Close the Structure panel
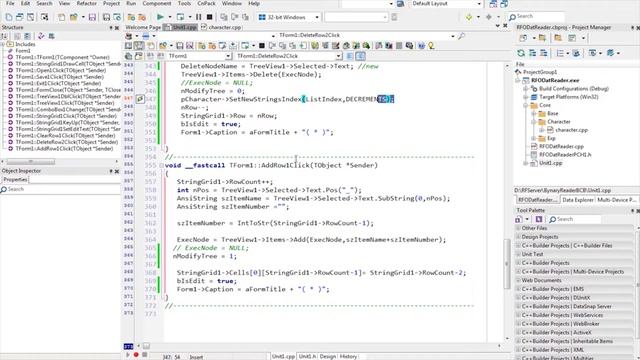The width and height of the screenshot is (640, 360). [117, 28]
